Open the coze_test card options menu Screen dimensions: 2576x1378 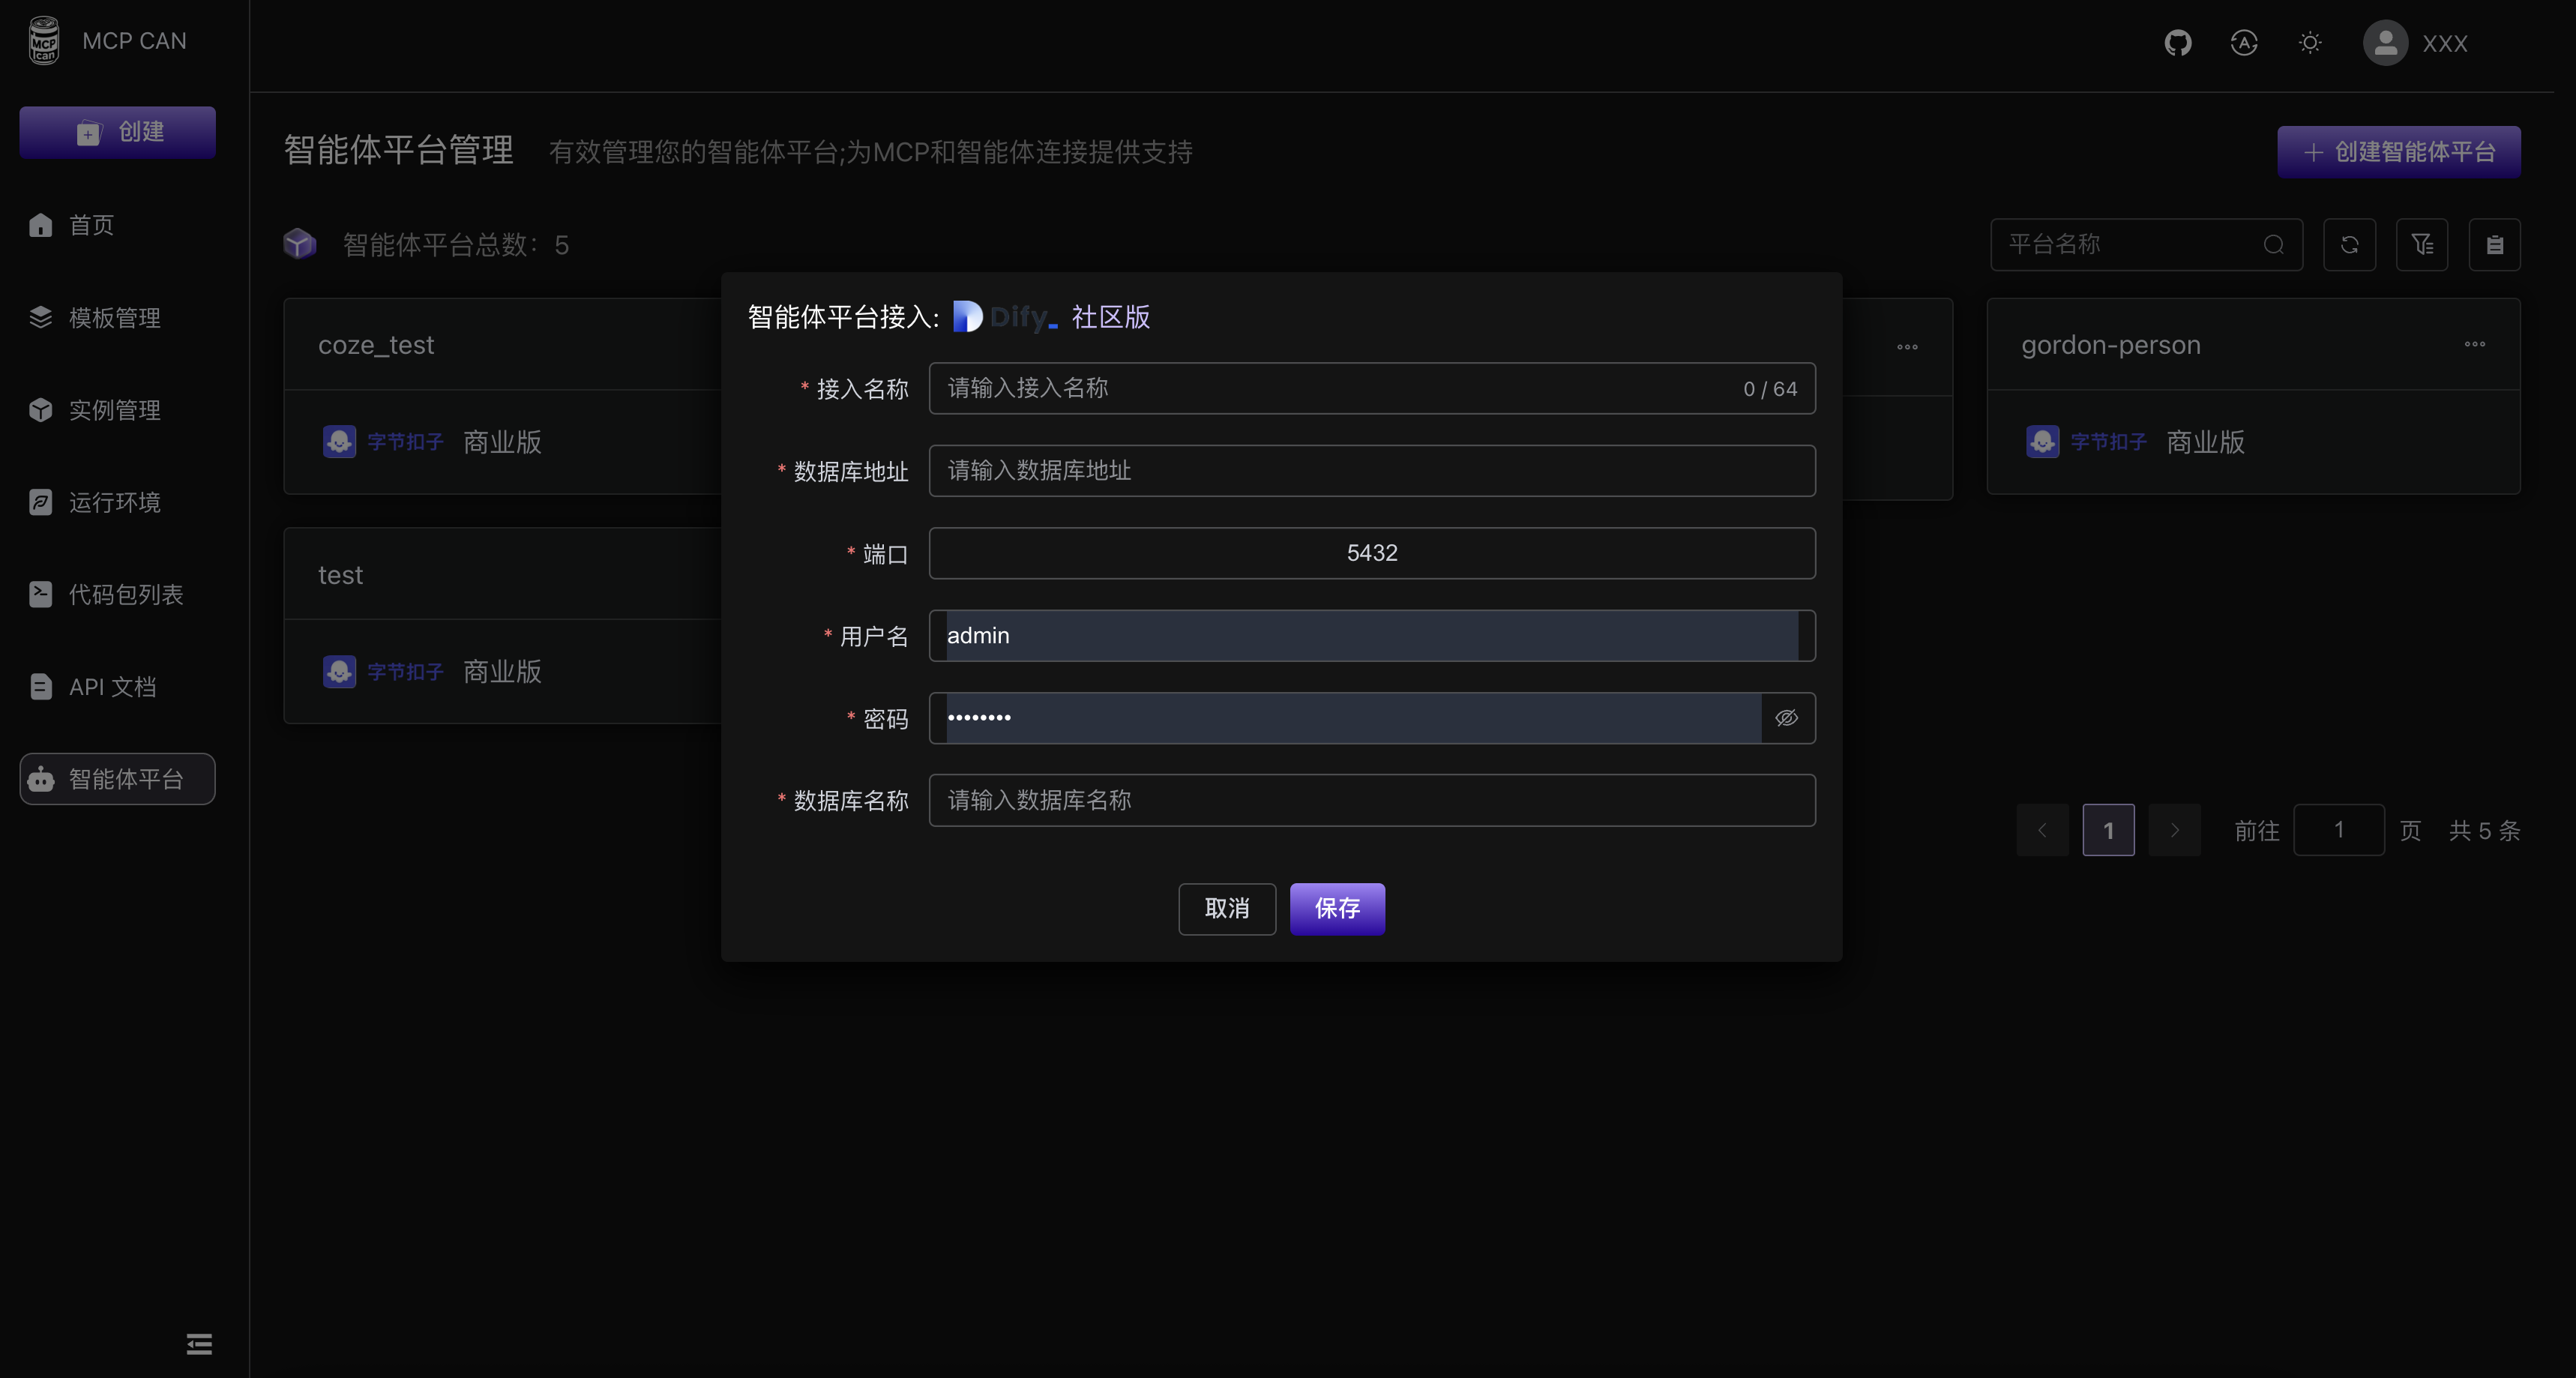pyautogui.click(x=1906, y=346)
